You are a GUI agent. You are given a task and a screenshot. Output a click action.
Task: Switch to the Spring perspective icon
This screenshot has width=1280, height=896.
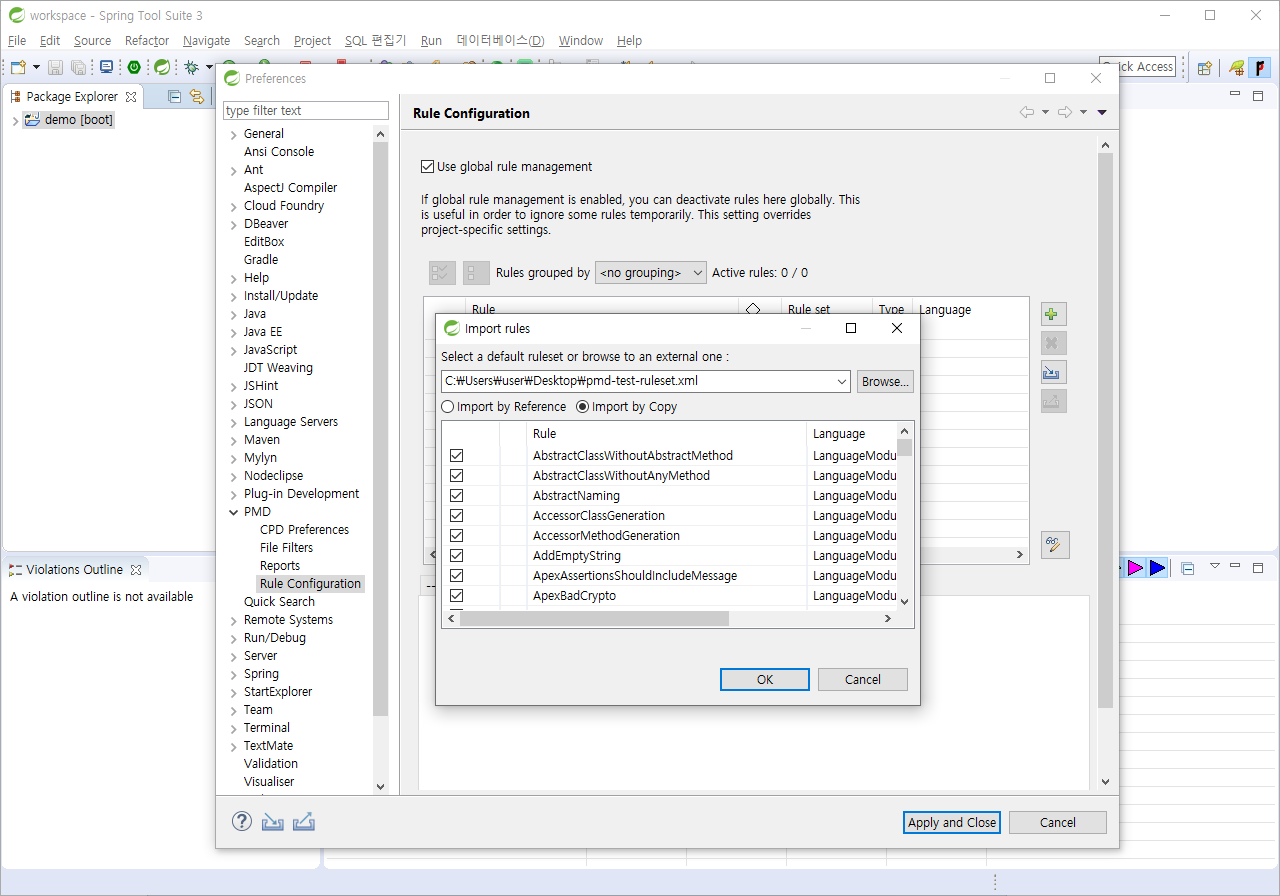coord(1237,68)
